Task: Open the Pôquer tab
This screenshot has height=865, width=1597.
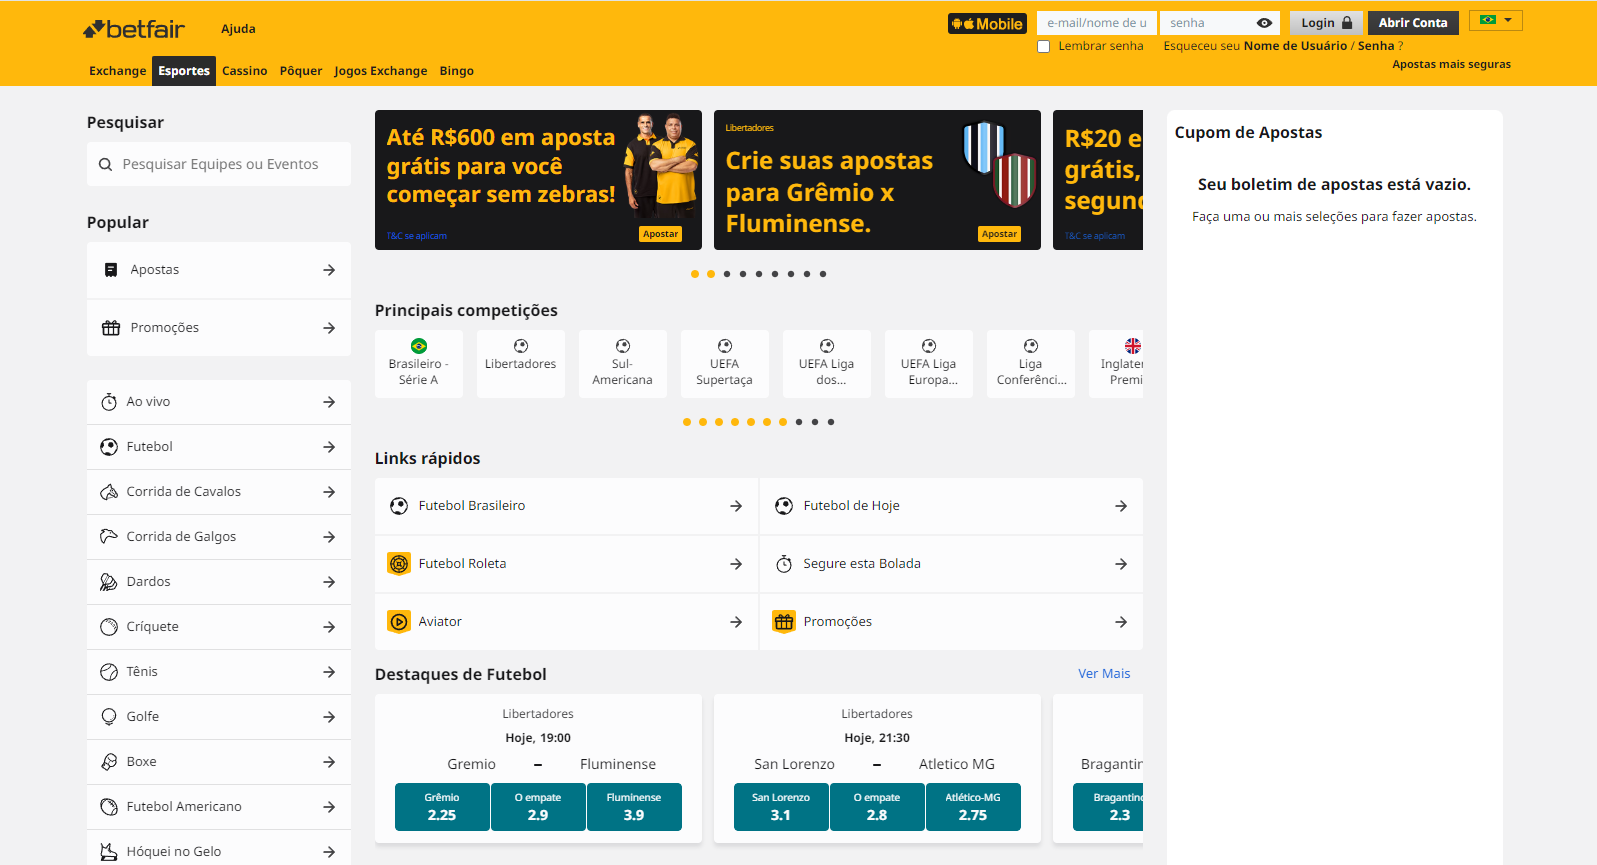Action: click(x=301, y=71)
